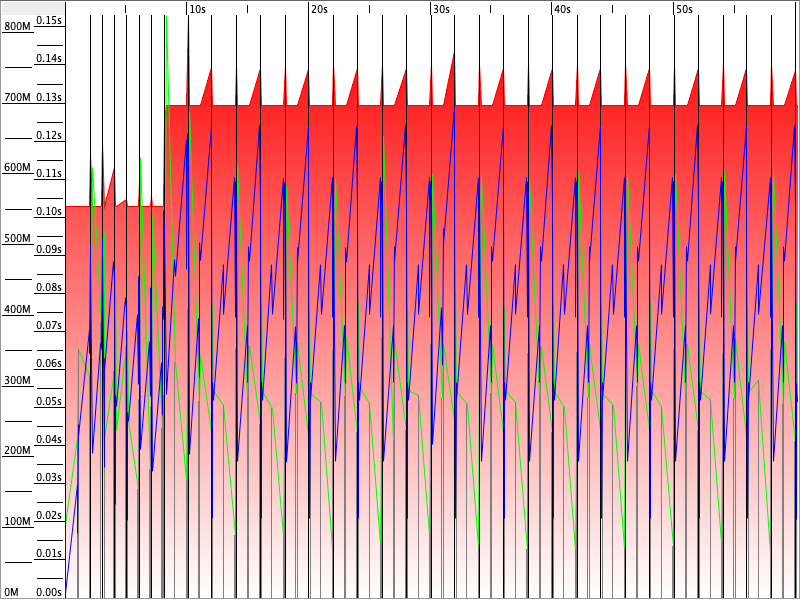Select the 20s mark on time axis

click(319, 9)
